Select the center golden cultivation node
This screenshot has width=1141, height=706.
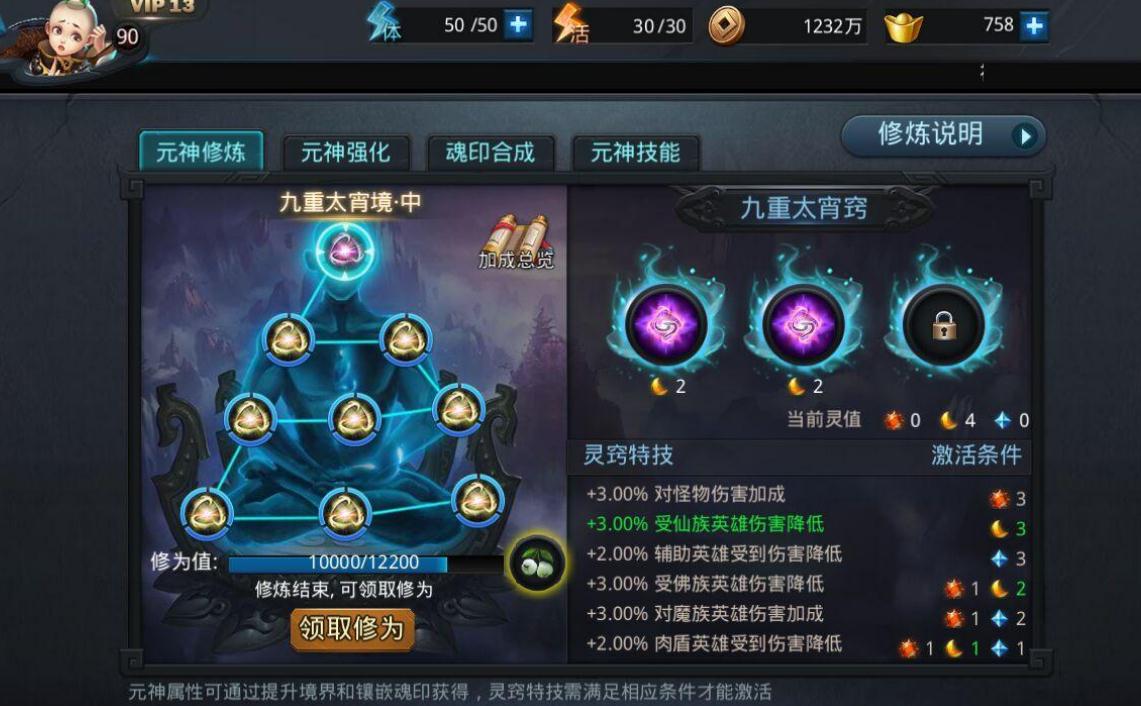click(x=354, y=419)
